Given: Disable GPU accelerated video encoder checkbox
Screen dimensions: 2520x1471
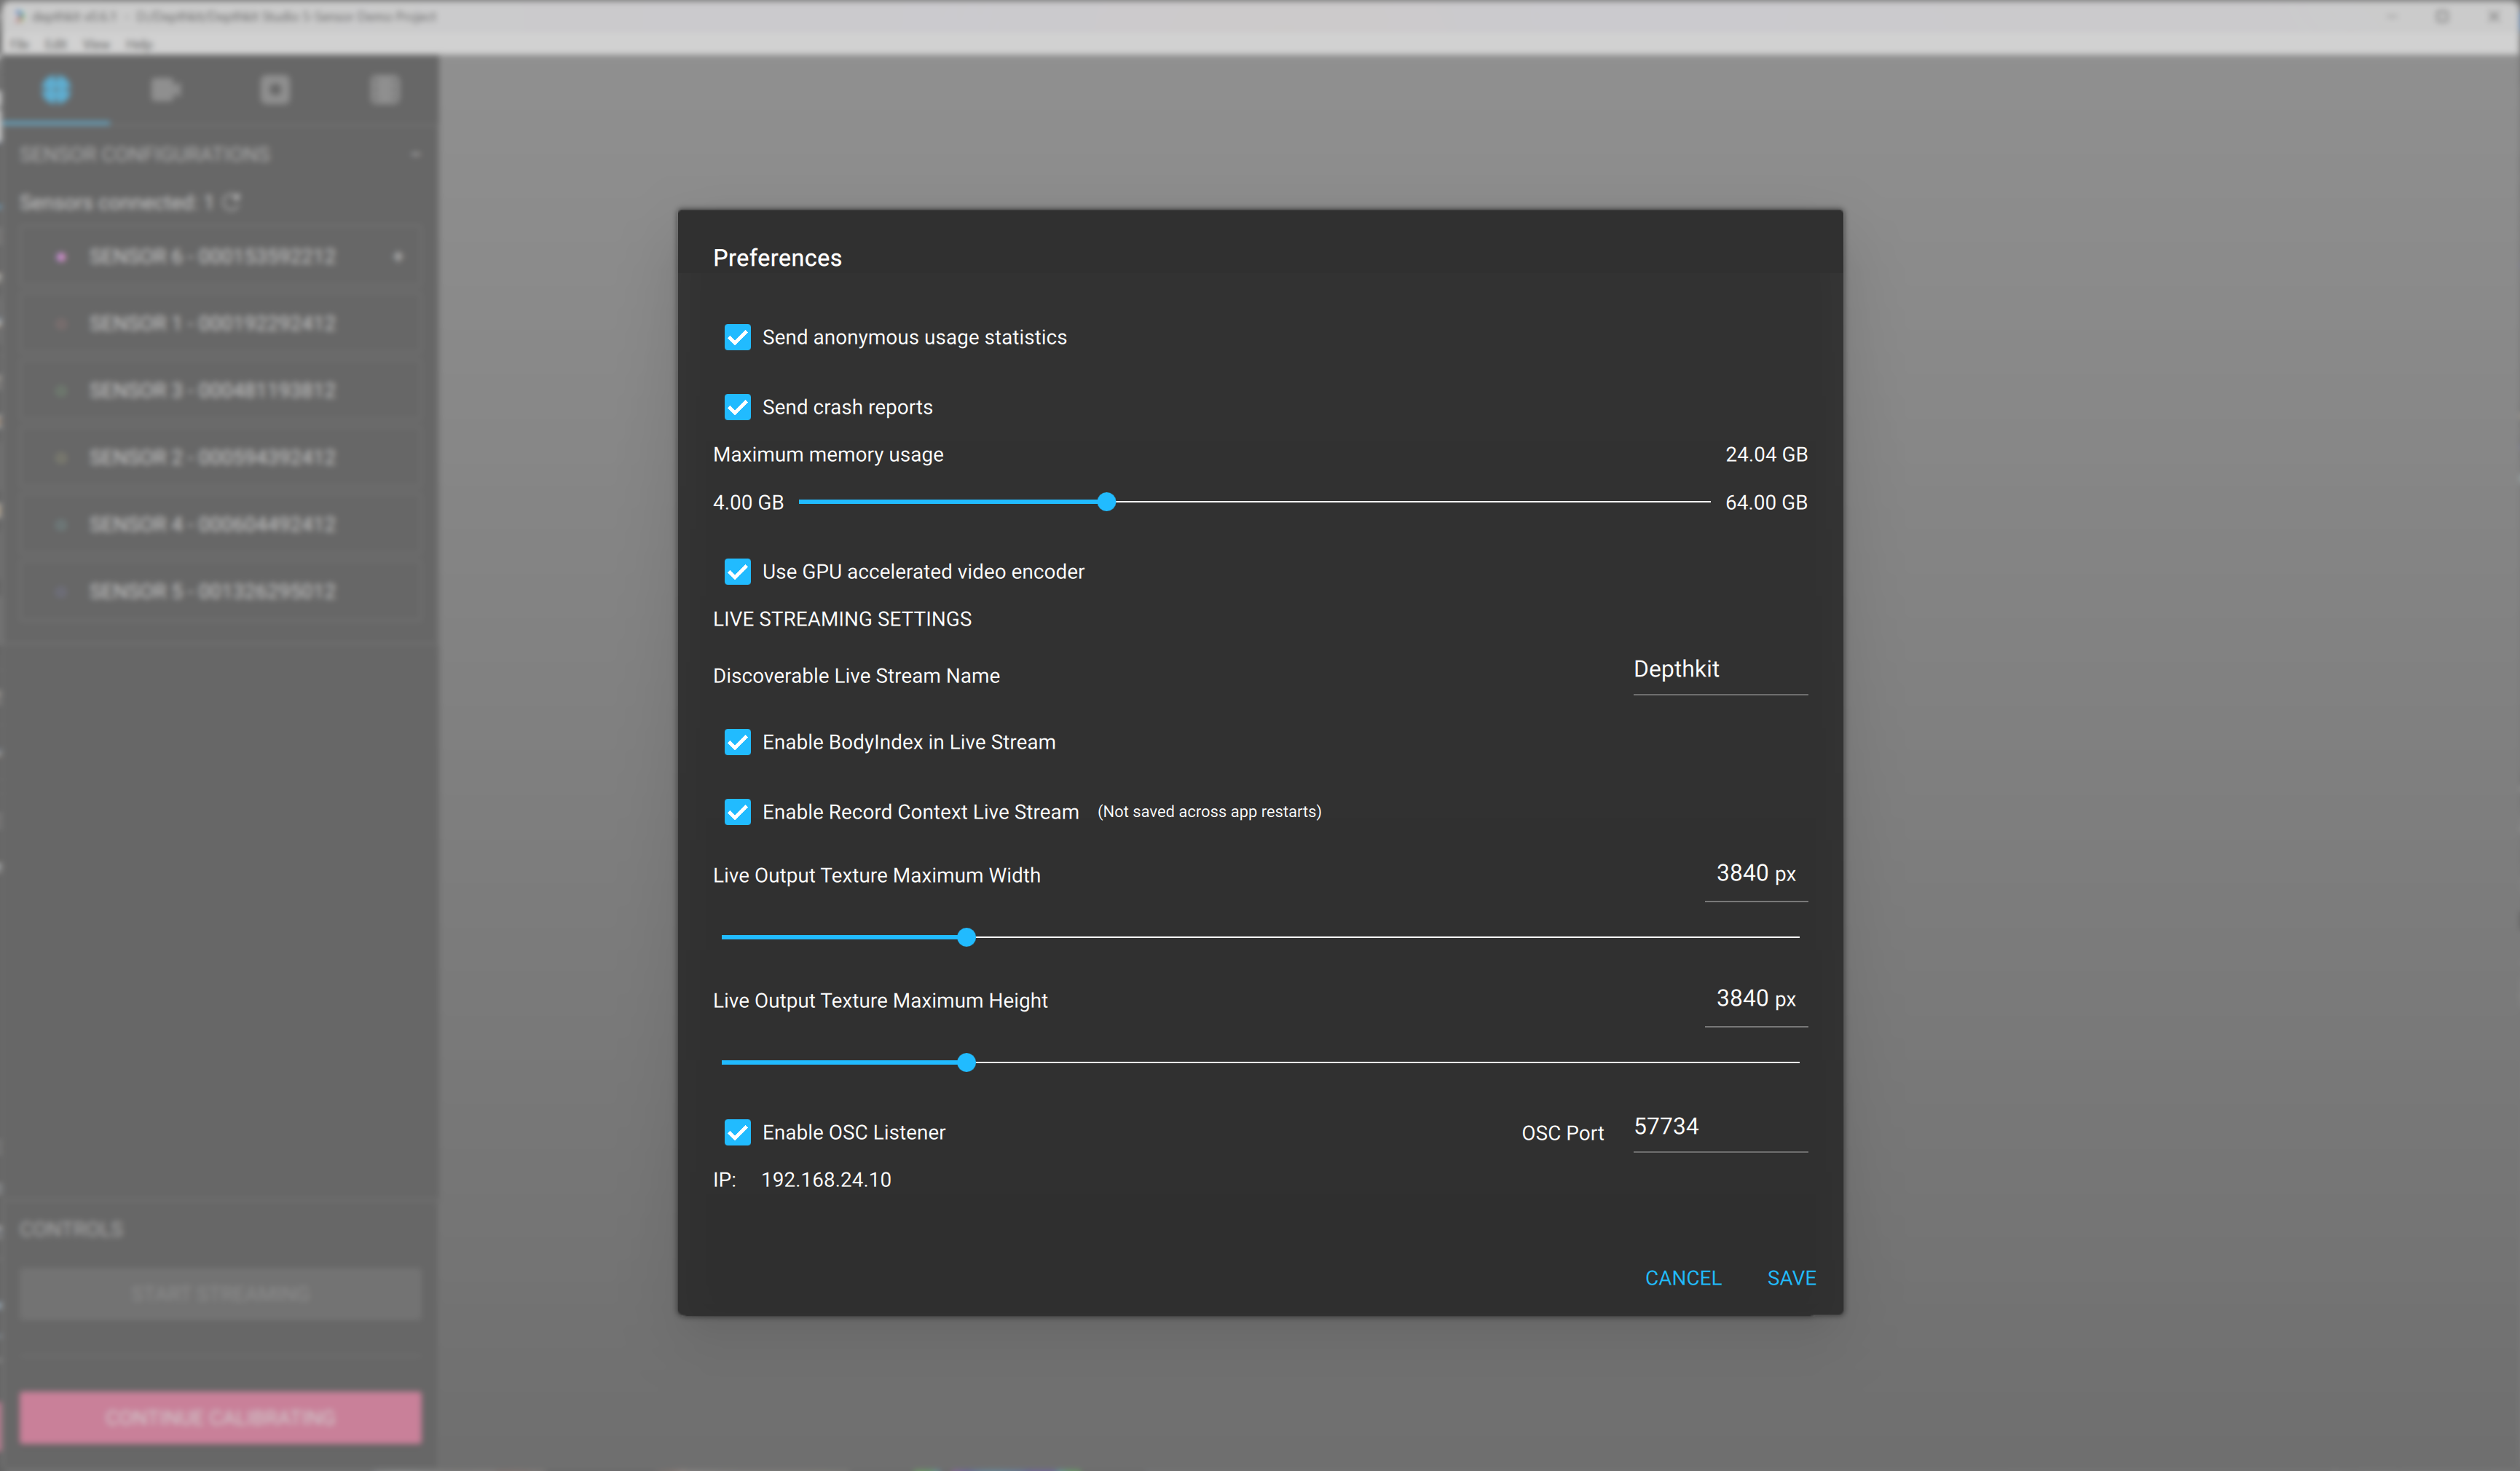Looking at the screenshot, I should 737,571.
